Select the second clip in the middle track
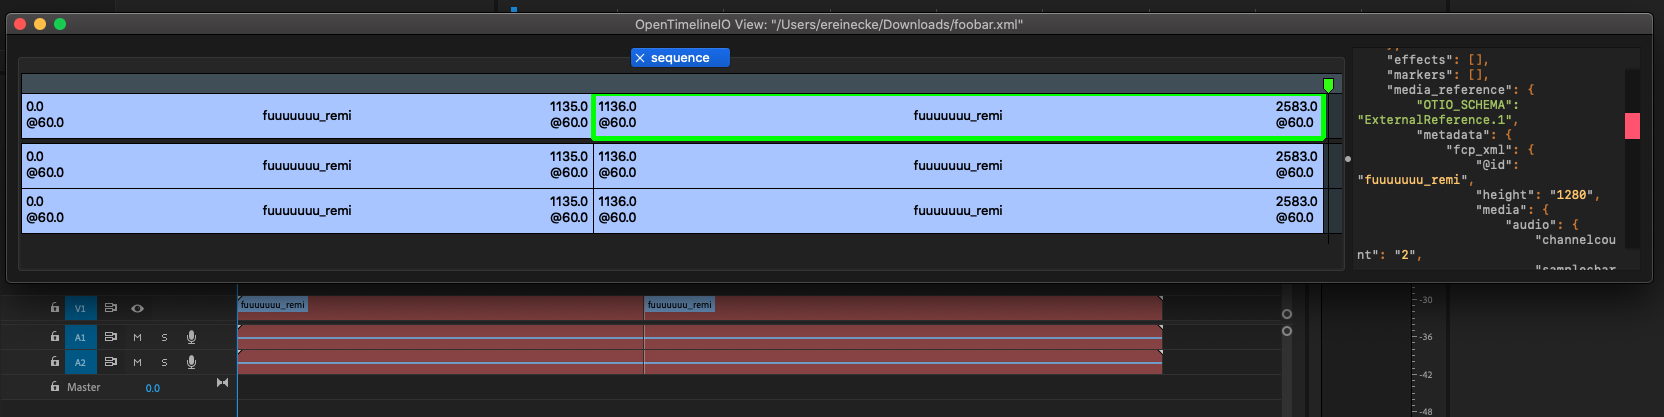The image size is (1664, 417). [958, 165]
